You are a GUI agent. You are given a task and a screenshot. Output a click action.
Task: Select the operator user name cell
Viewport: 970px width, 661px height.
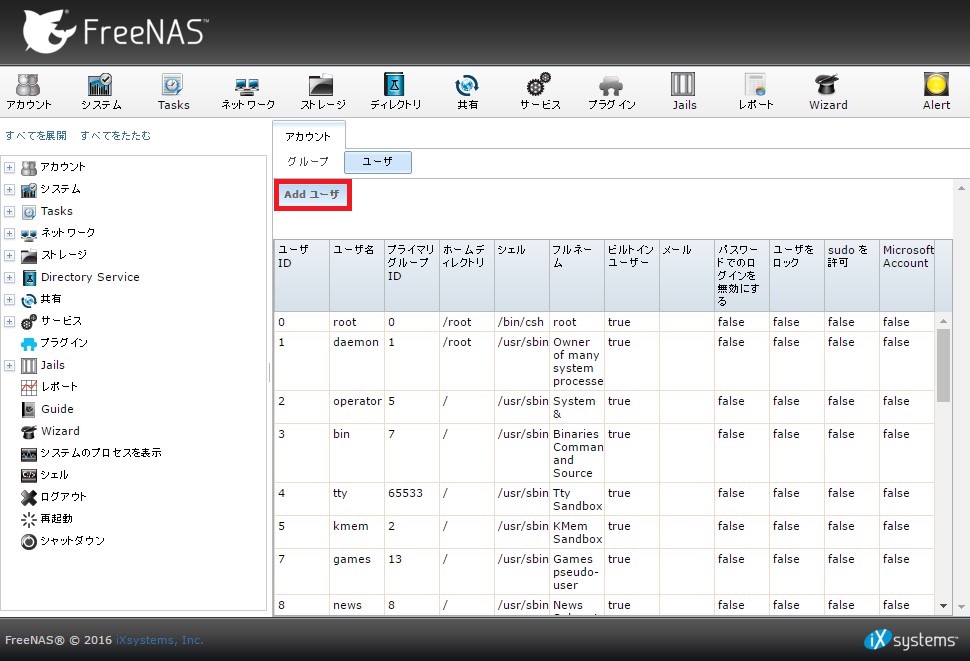tap(357, 407)
